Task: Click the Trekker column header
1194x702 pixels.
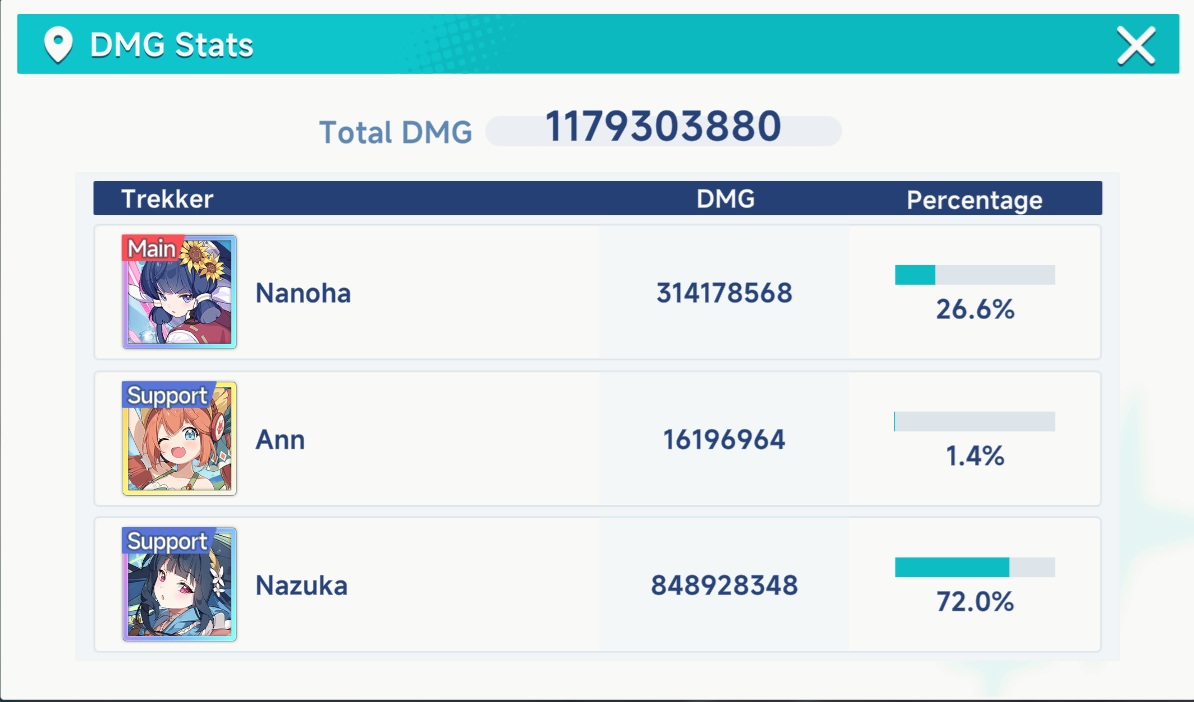Action: pos(168,199)
